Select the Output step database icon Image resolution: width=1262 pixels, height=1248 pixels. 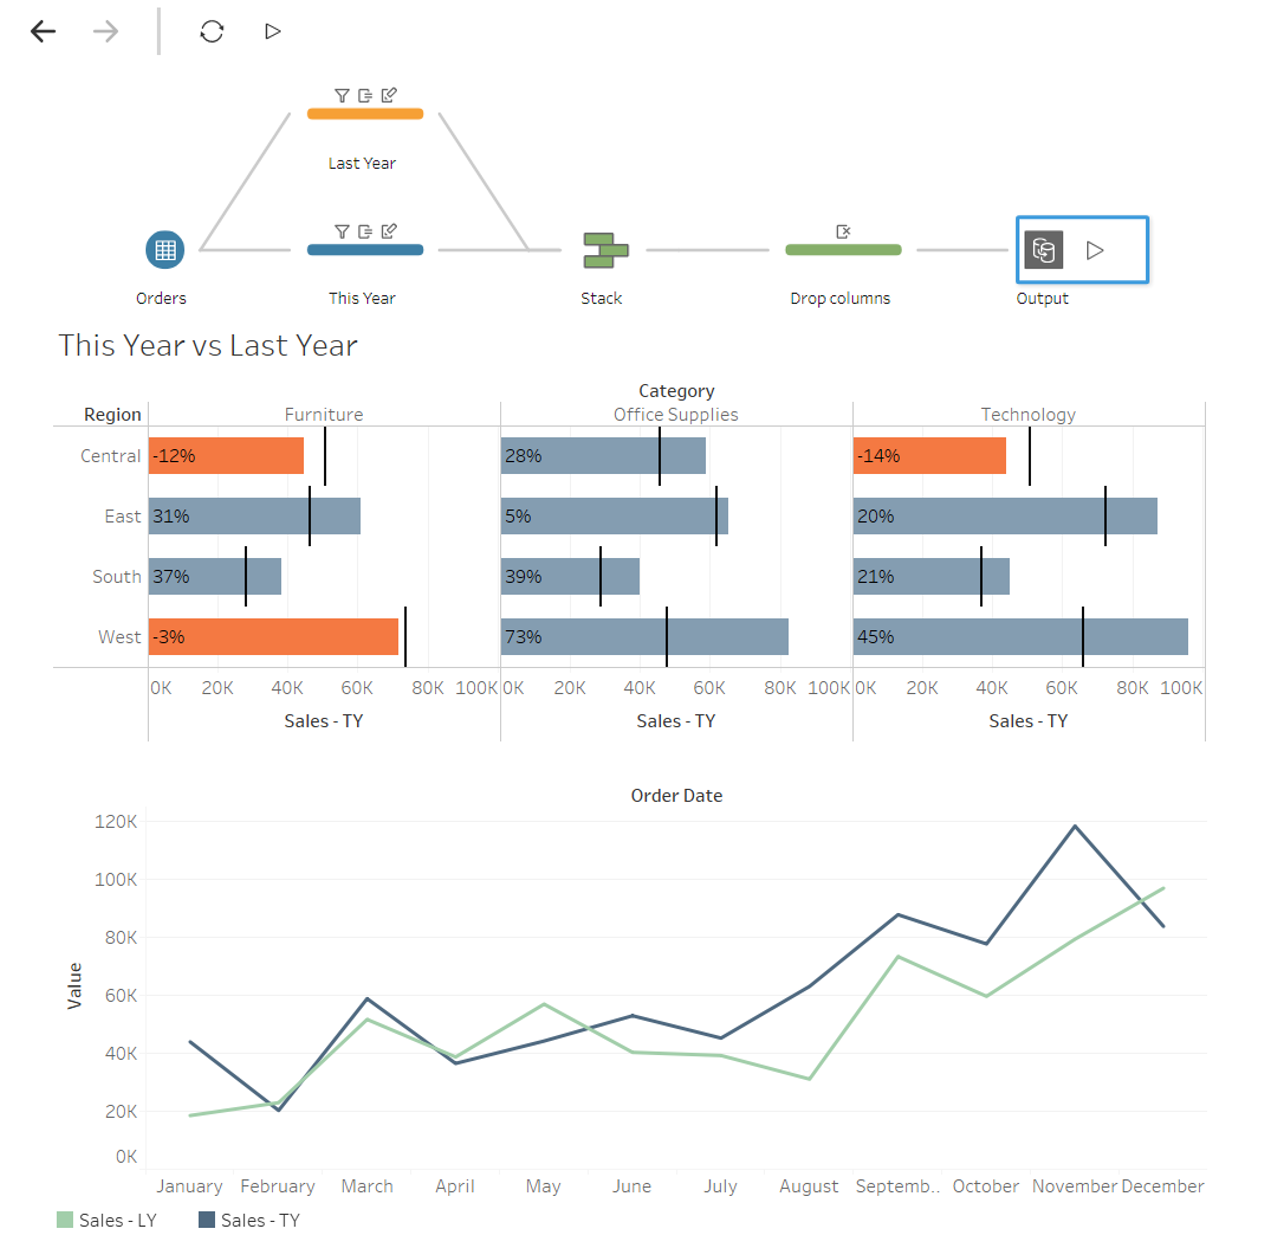(x=1043, y=250)
